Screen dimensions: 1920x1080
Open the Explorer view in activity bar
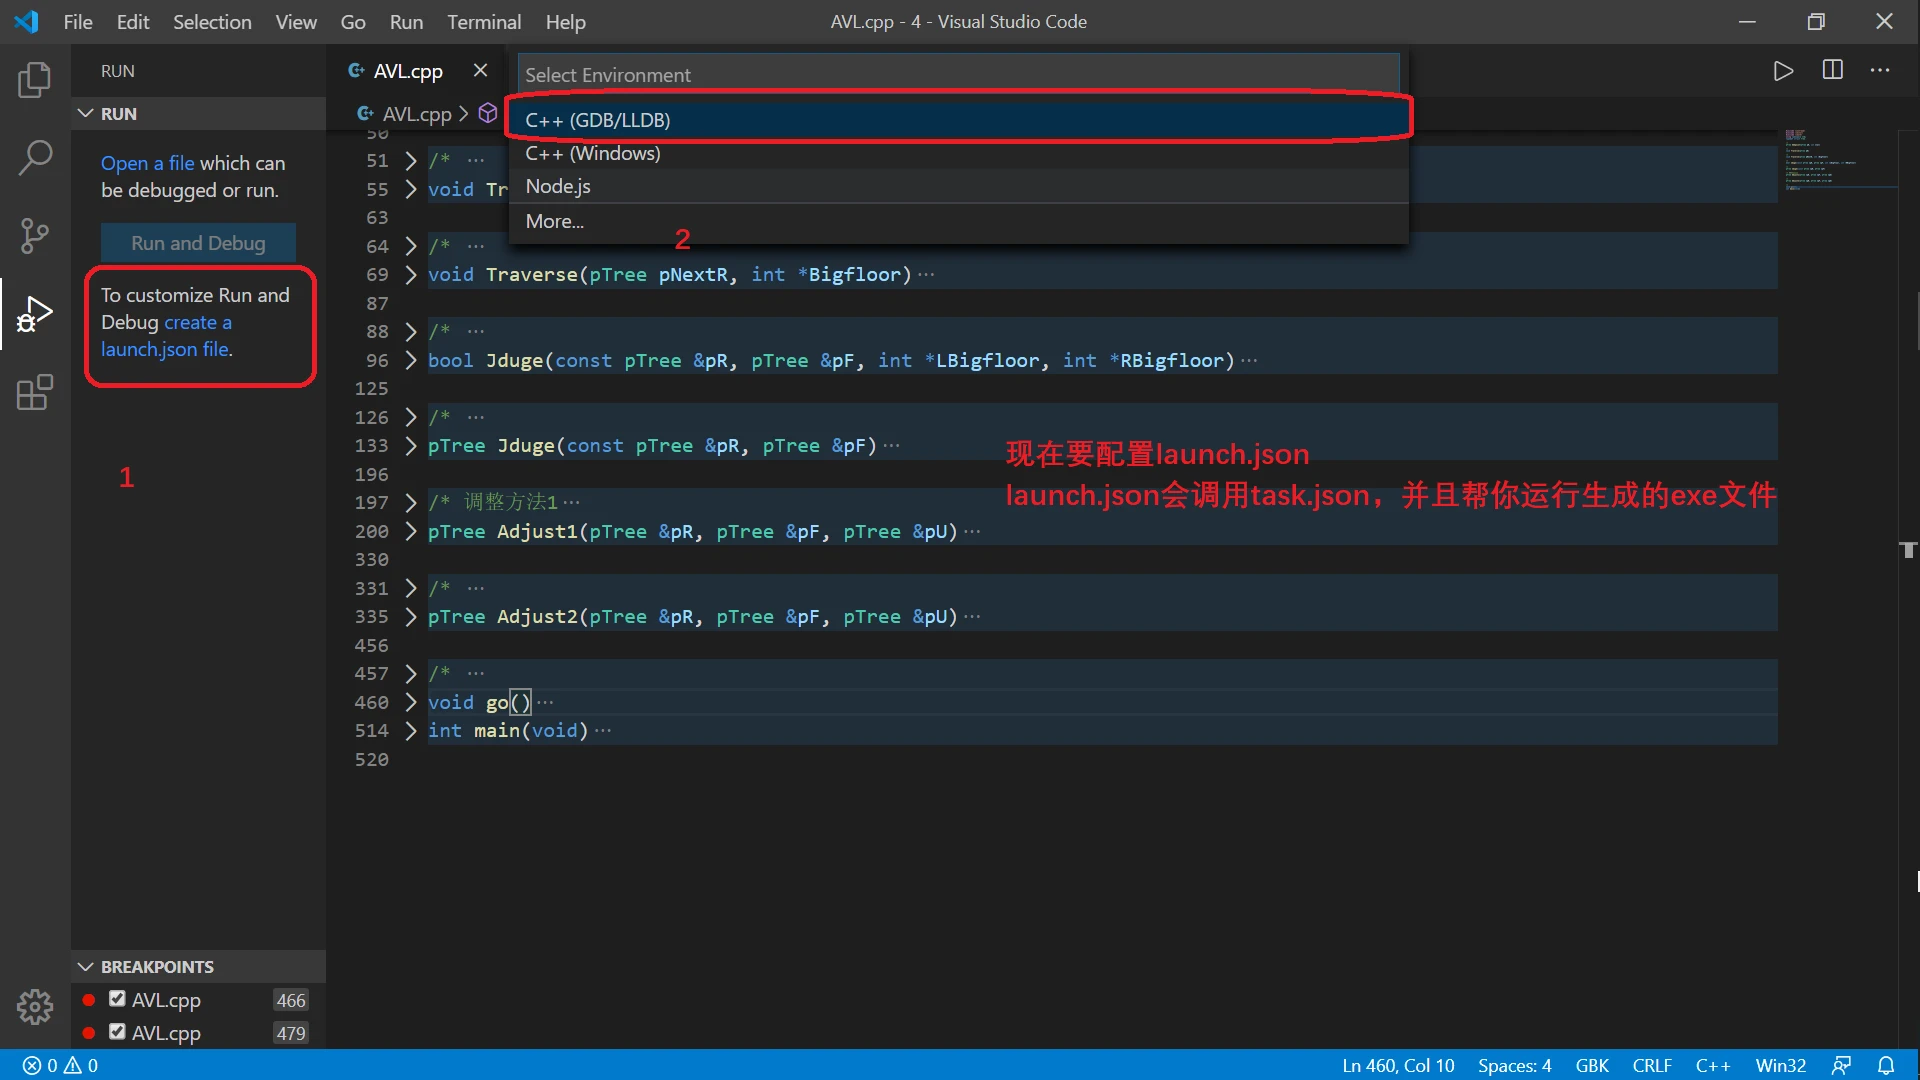click(x=35, y=80)
